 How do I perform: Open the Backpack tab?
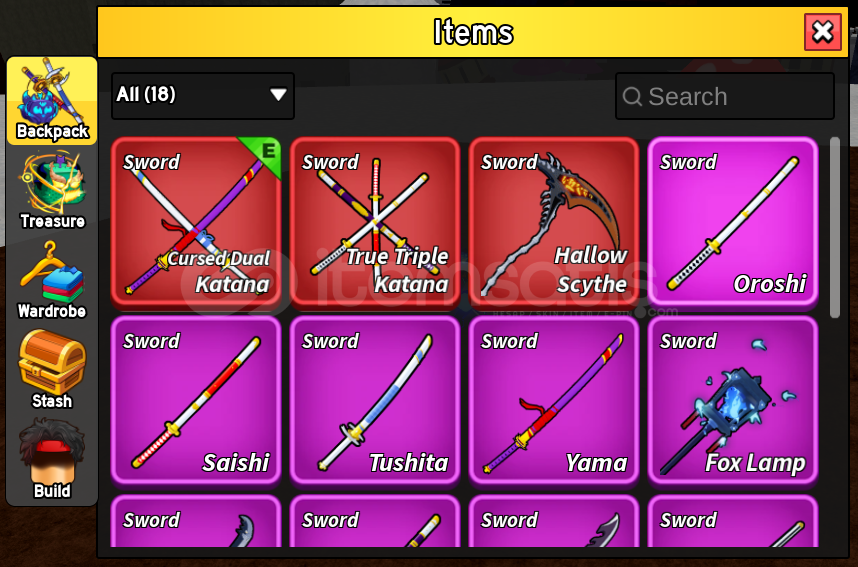pos(52,101)
